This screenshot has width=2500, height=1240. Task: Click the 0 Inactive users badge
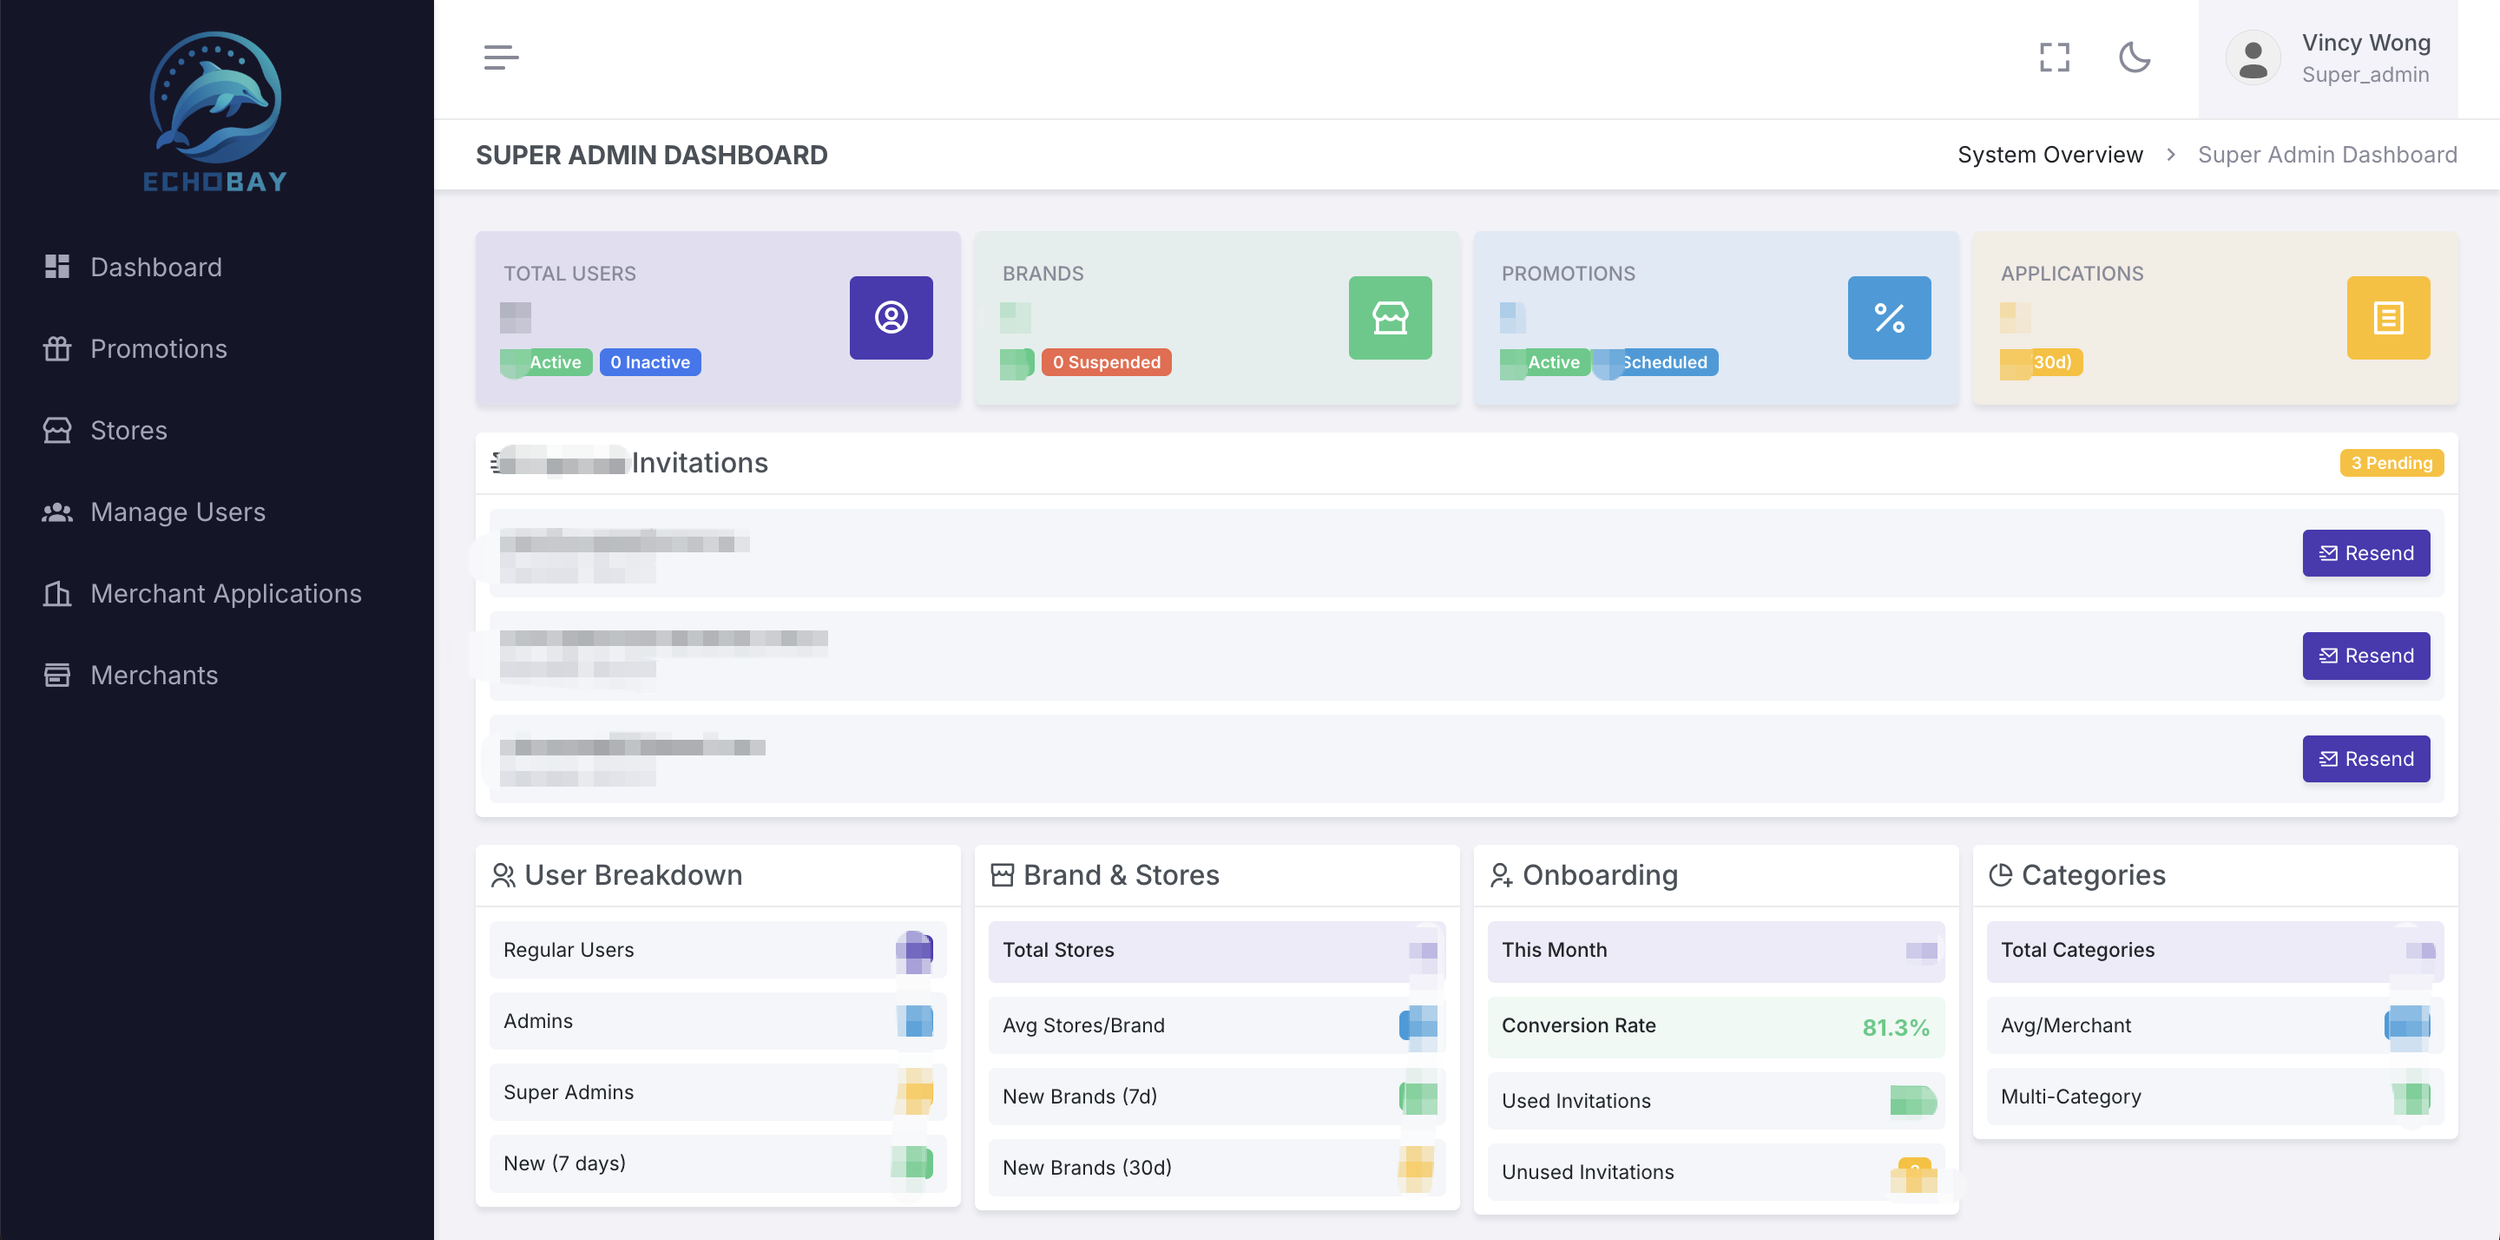coord(650,362)
